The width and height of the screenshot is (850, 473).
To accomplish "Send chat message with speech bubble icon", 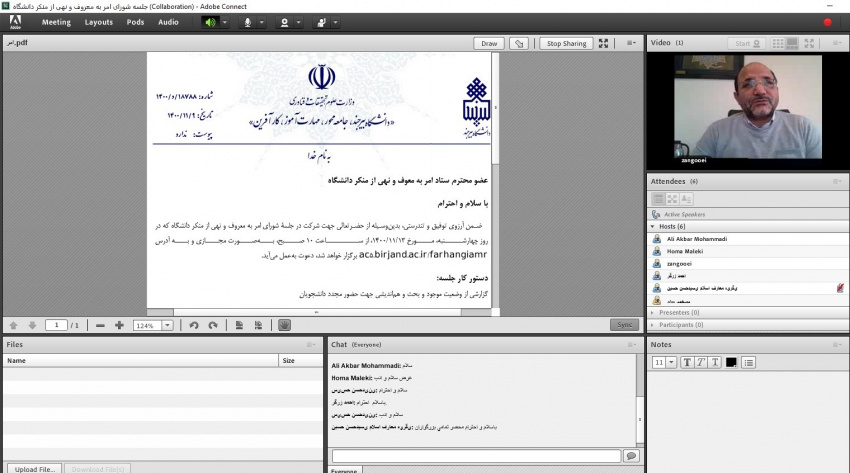I will 631,456.
